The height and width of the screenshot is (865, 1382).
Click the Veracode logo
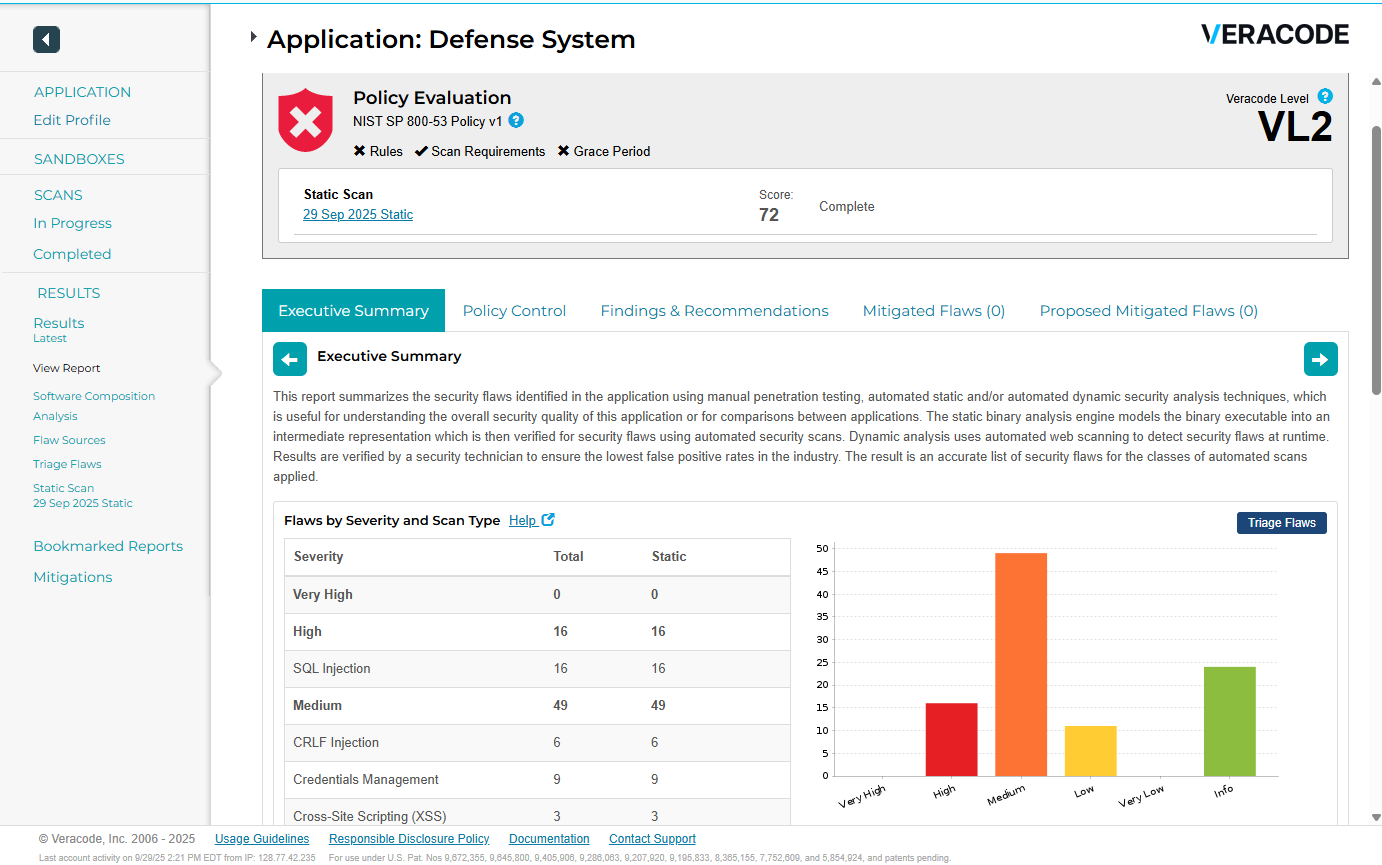point(1274,35)
